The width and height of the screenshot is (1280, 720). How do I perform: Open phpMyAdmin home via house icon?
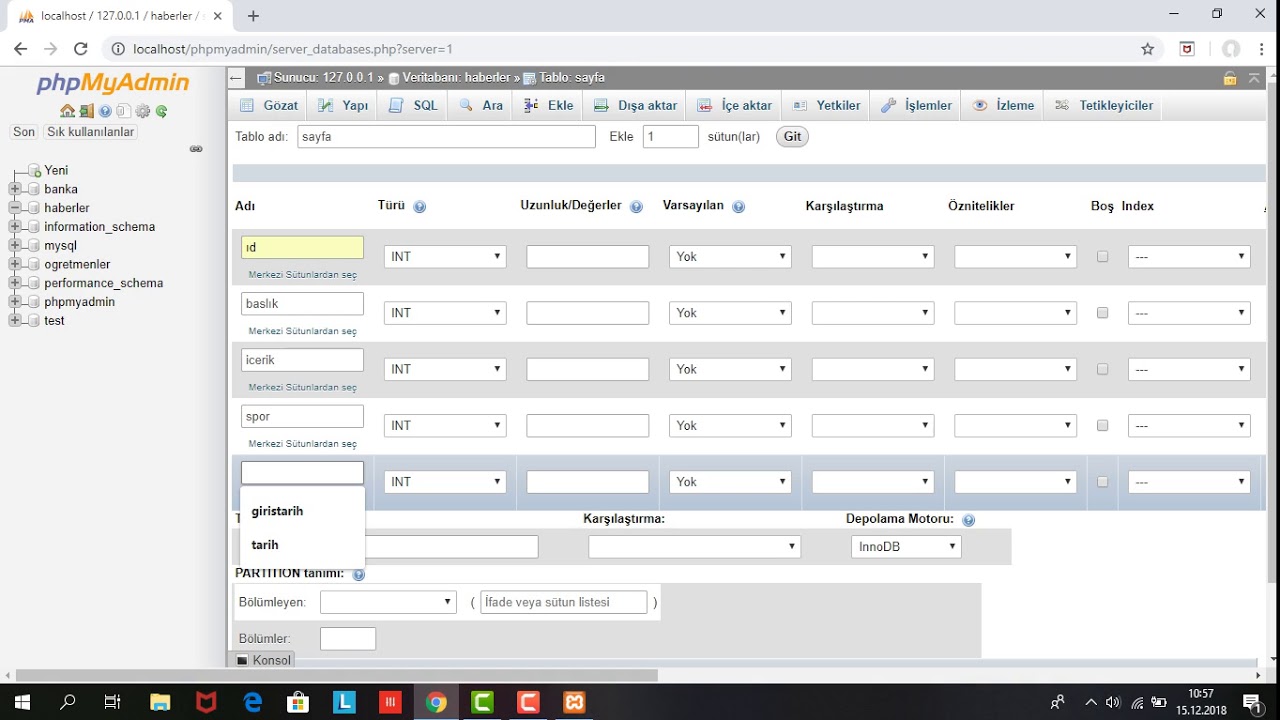point(67,111)
